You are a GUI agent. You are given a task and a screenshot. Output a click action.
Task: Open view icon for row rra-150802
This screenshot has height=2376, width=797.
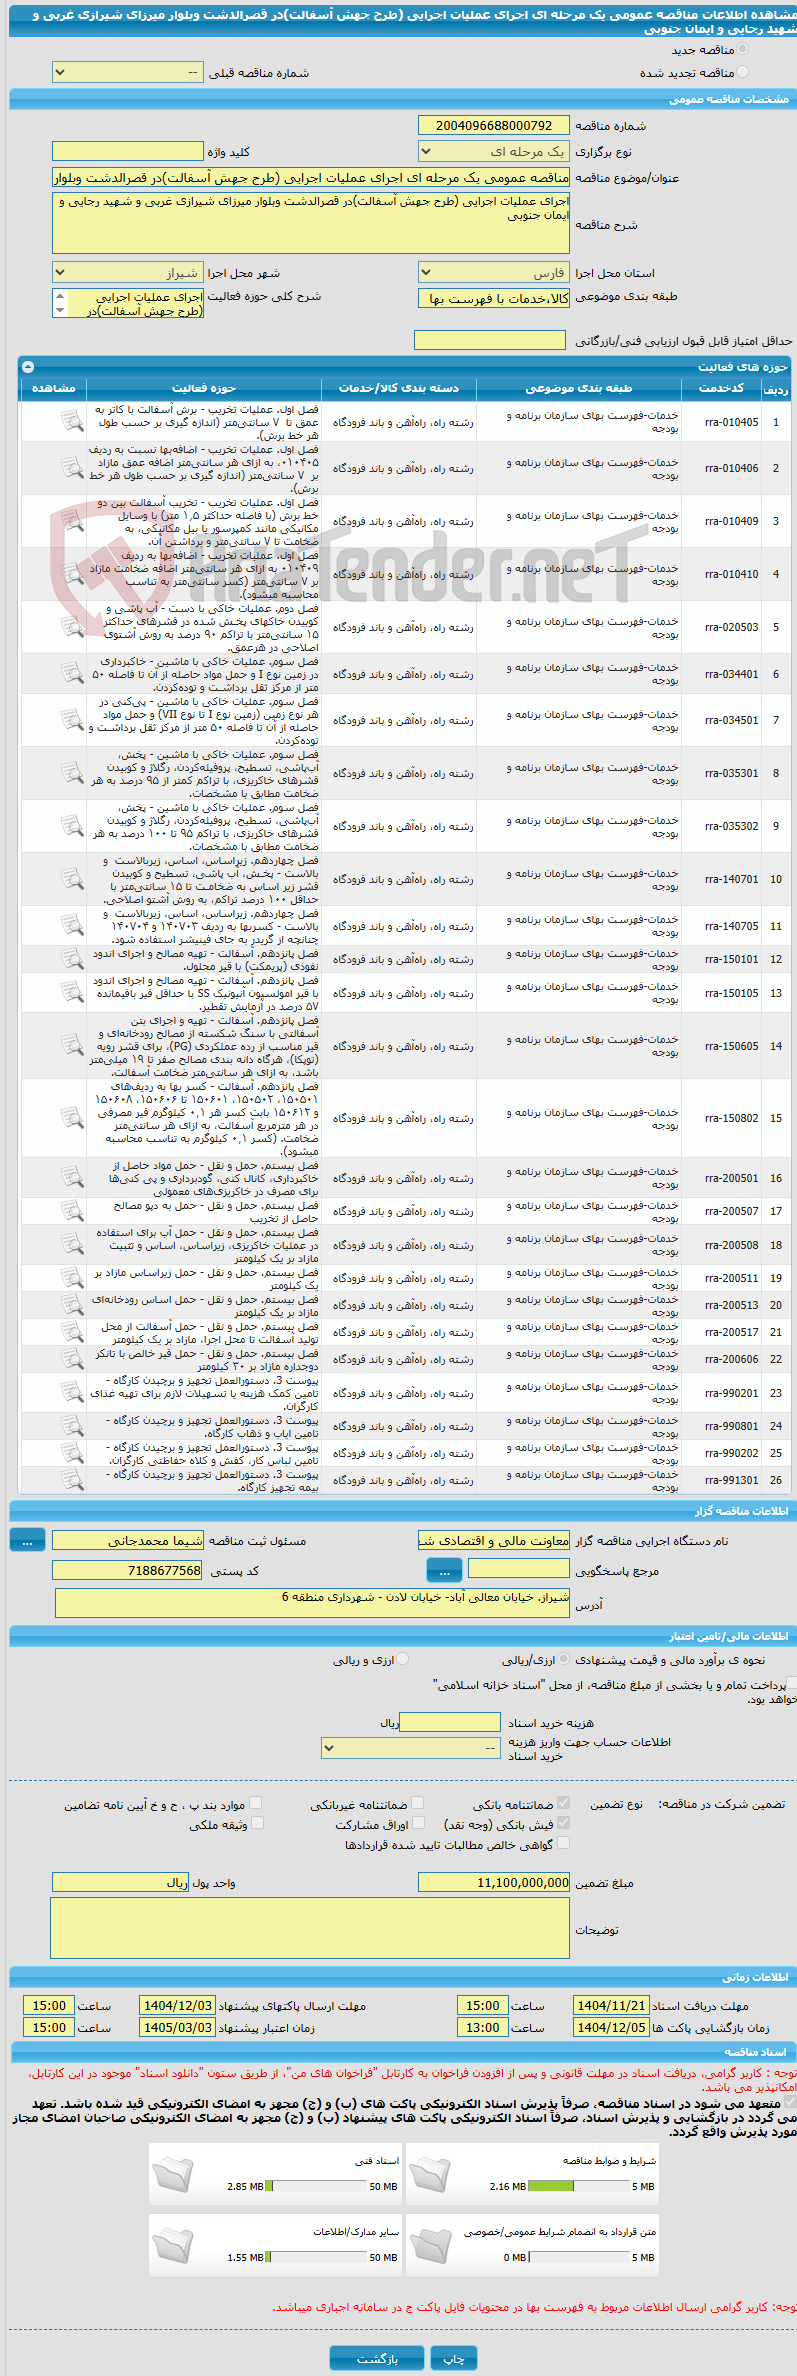72,1118
